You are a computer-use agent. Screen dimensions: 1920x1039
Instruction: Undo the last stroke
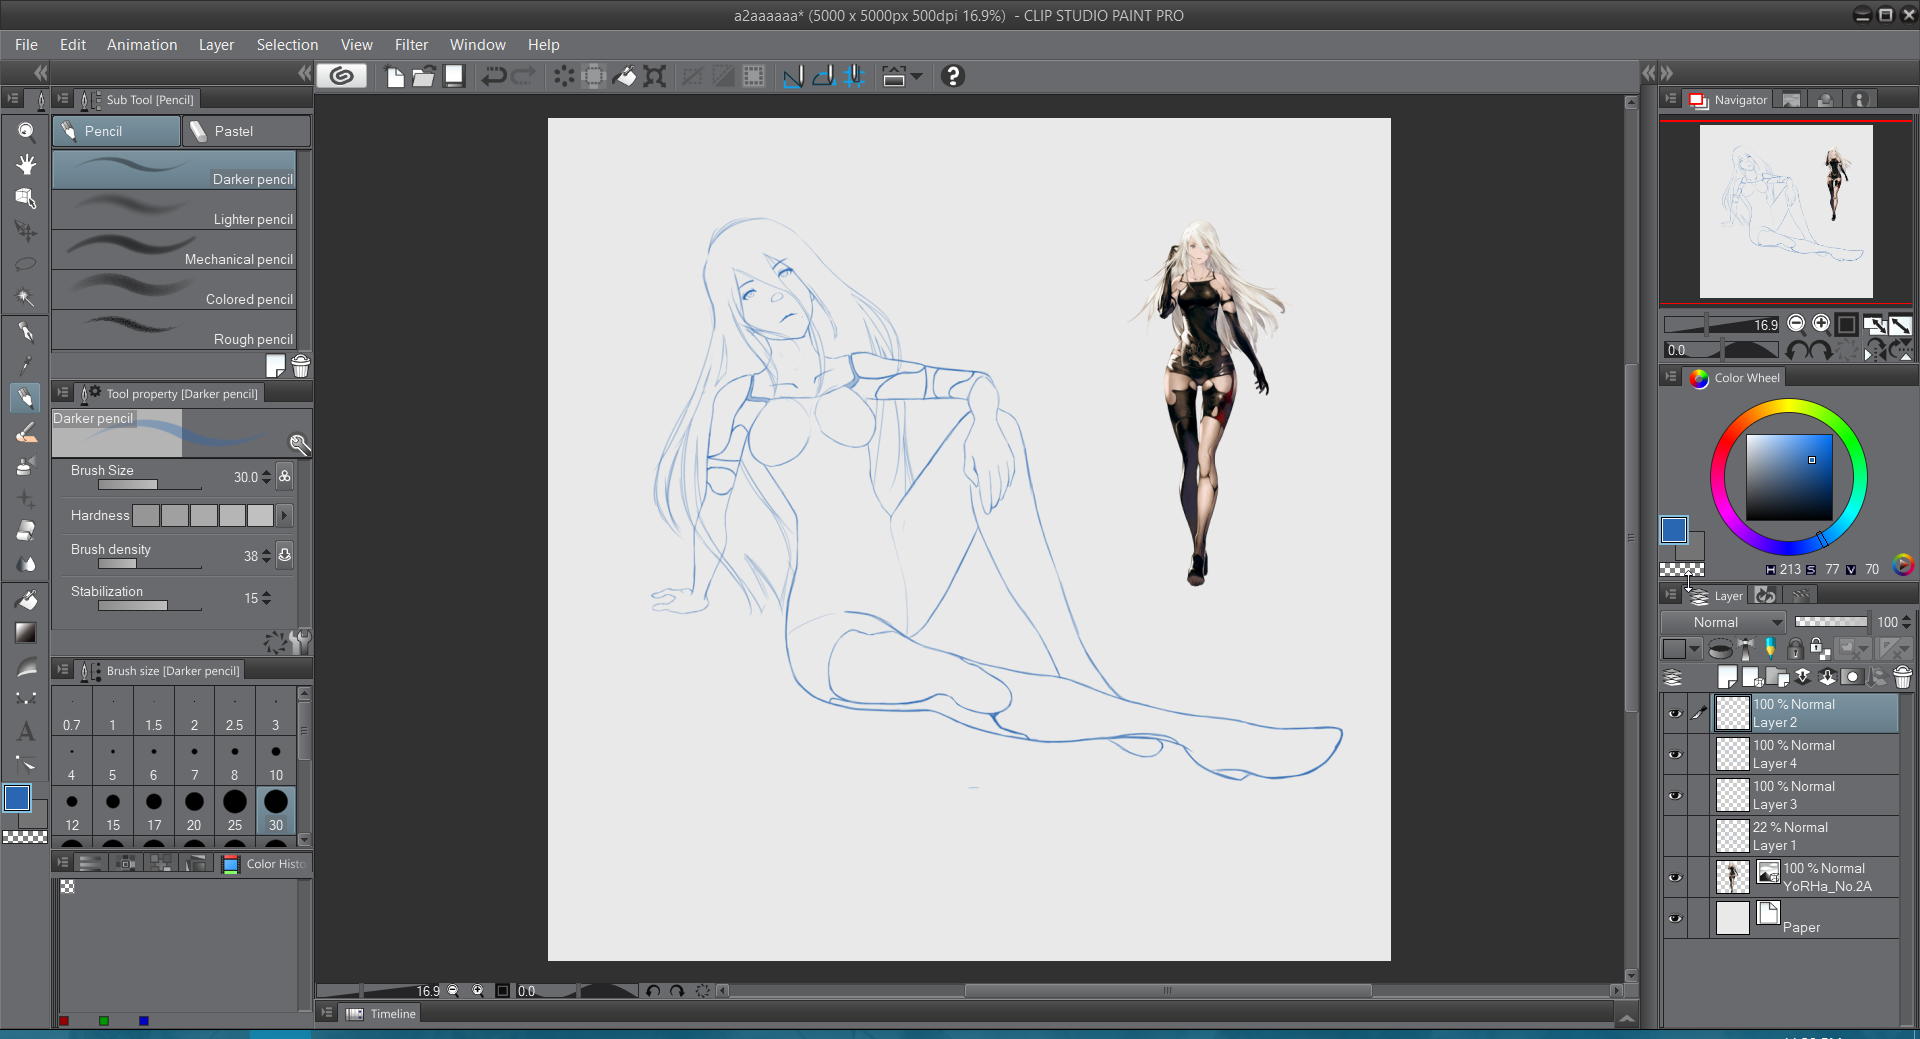494,76
